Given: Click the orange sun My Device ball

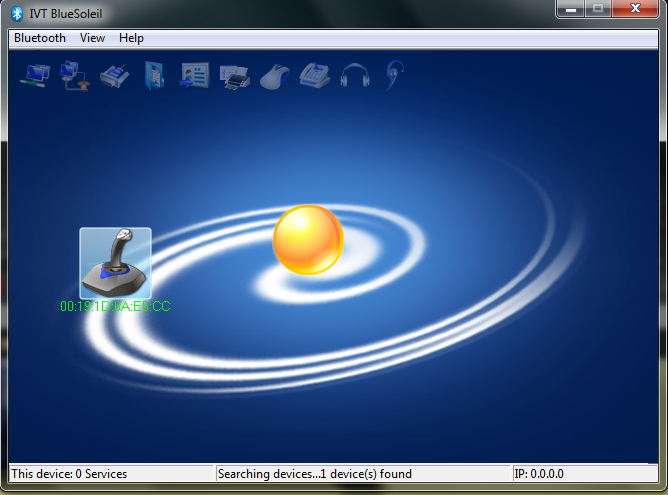Looking at the screenshot, I should (308, 239).
